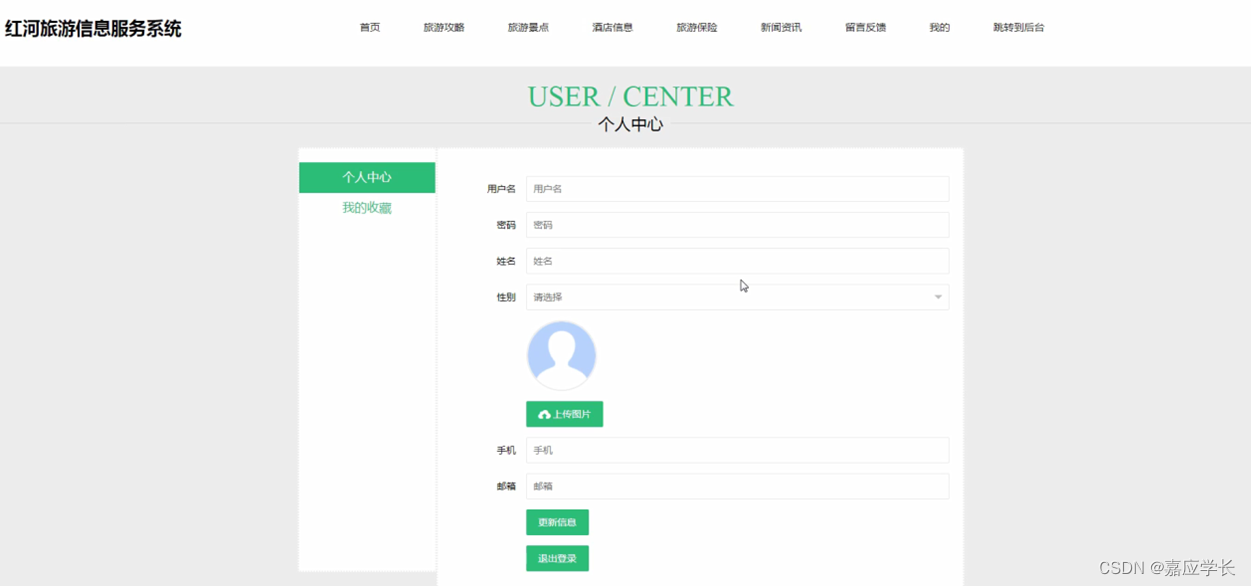Go to 新闻资讯 in the top navigation
Viewport: 1251px width, 586px height.
(781, 28)
